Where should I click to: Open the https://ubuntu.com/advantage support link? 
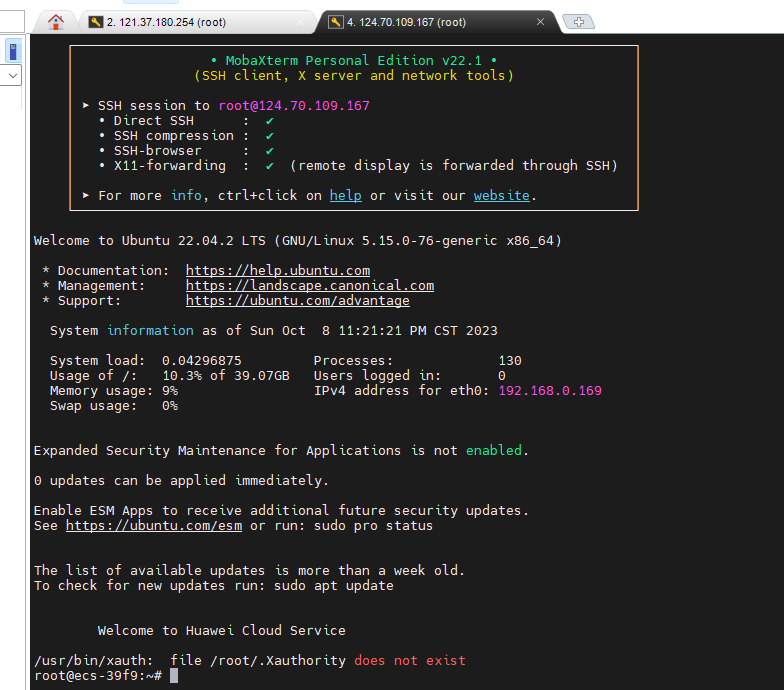tap(298, 300)
